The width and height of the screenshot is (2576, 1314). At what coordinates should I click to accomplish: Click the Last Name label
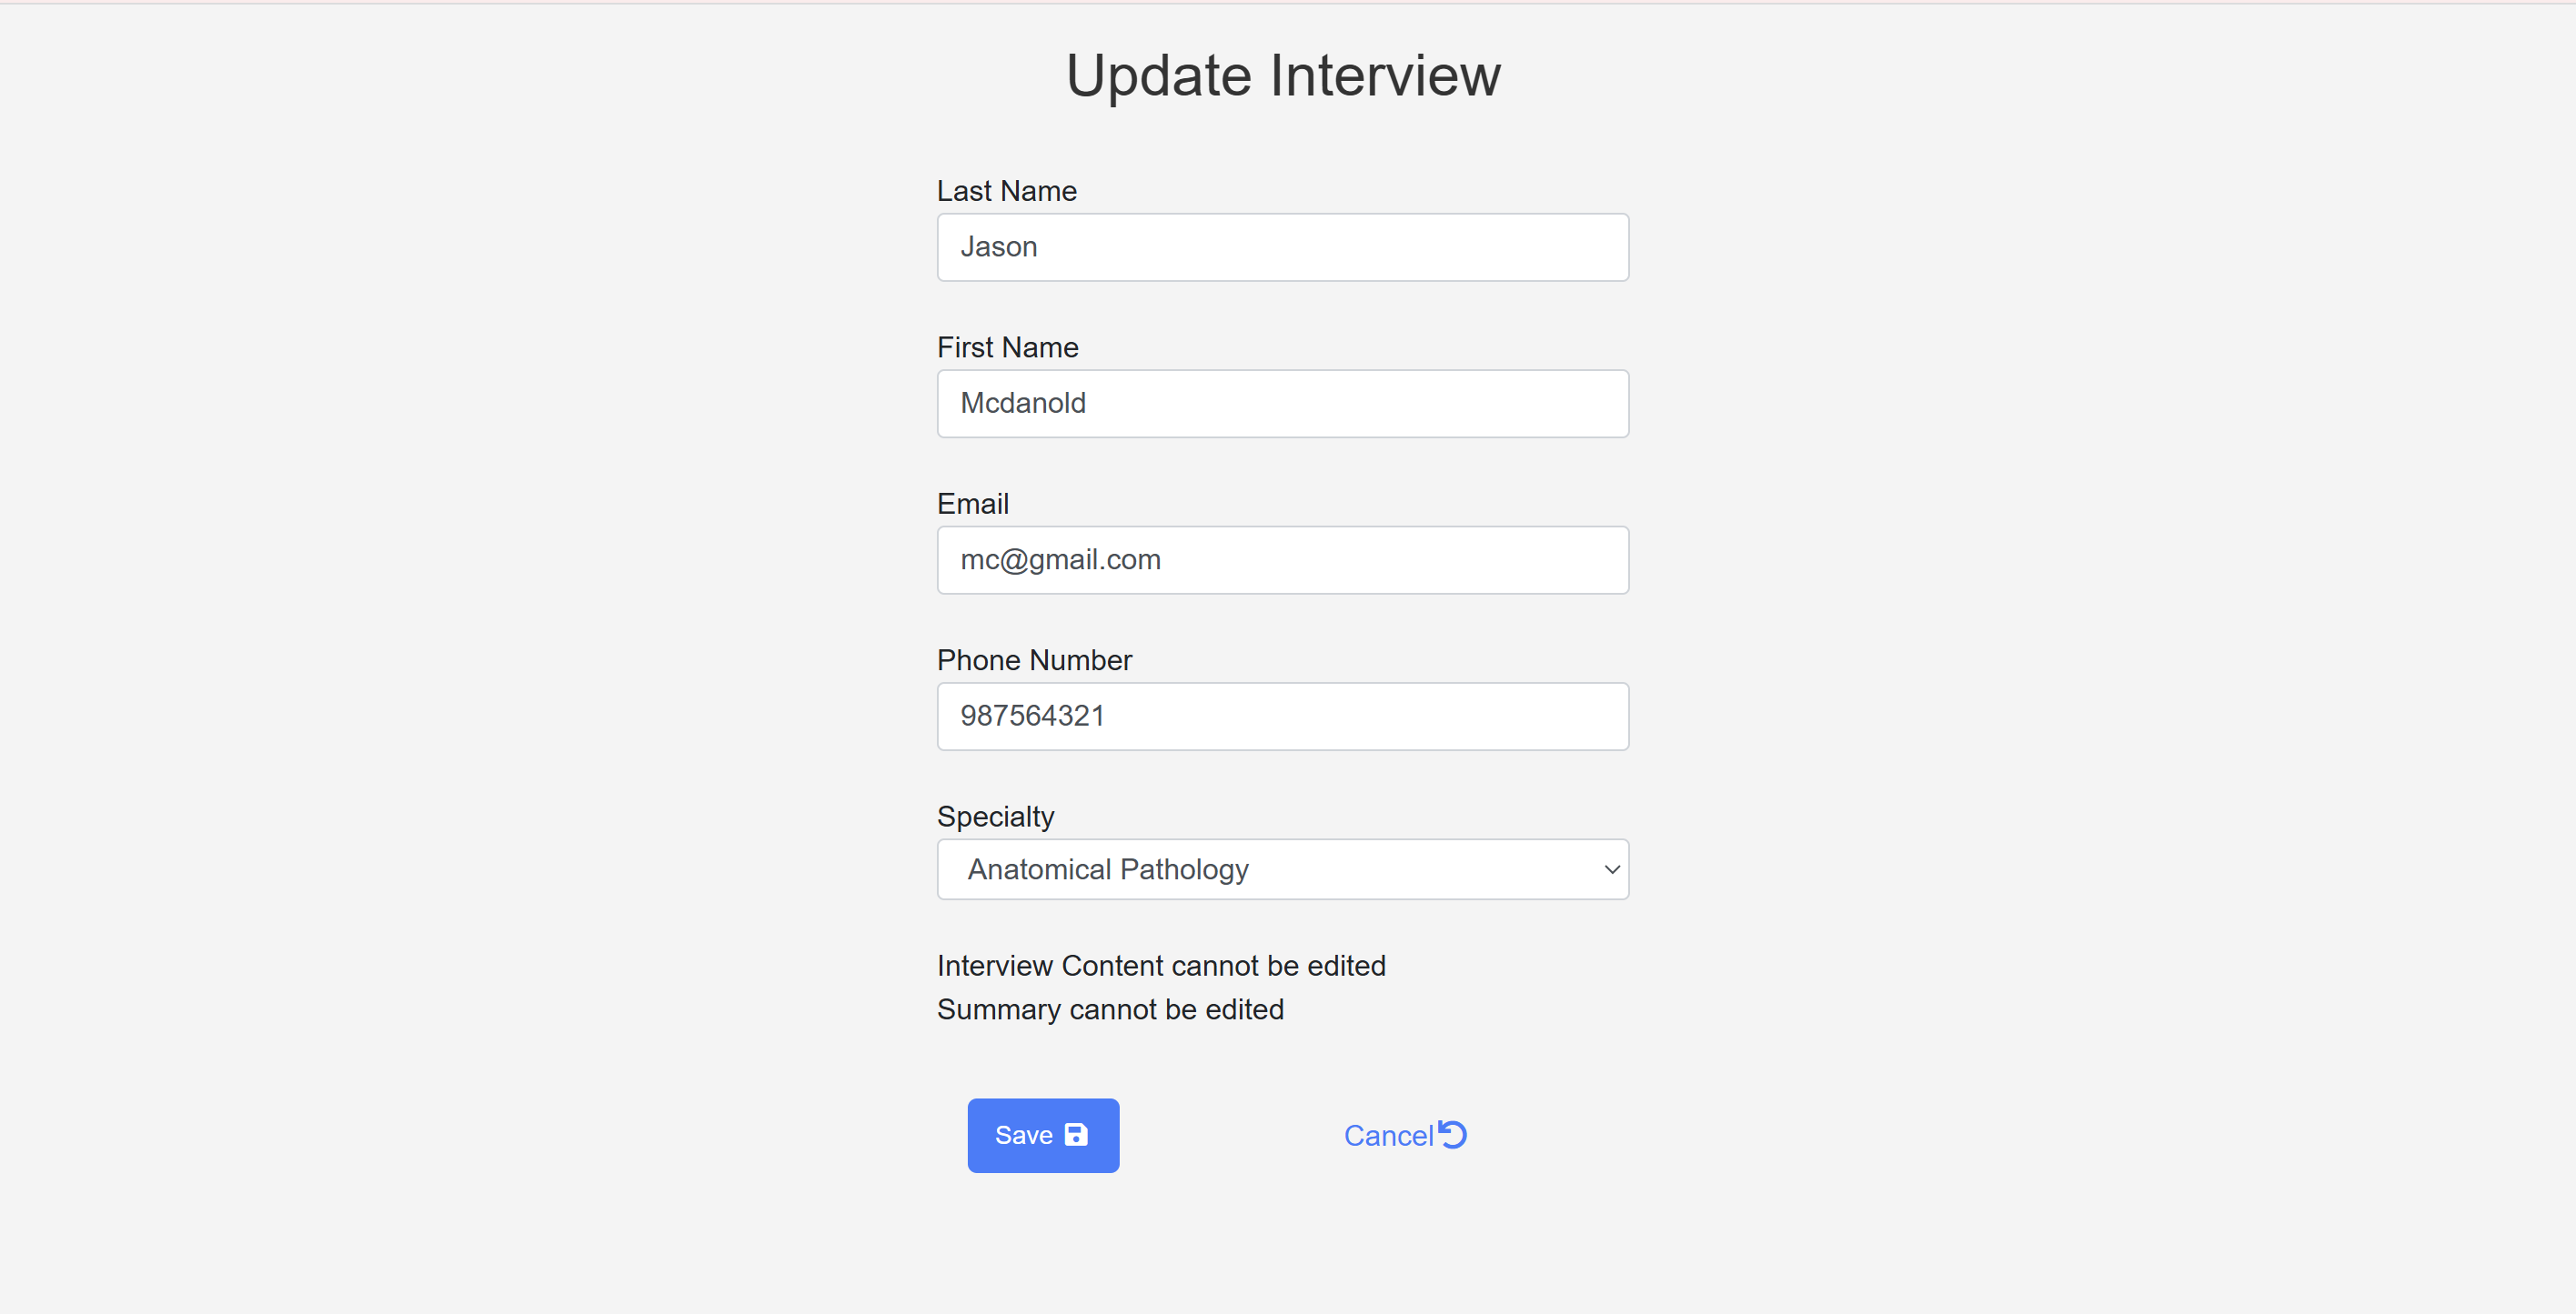[1006, 191]
